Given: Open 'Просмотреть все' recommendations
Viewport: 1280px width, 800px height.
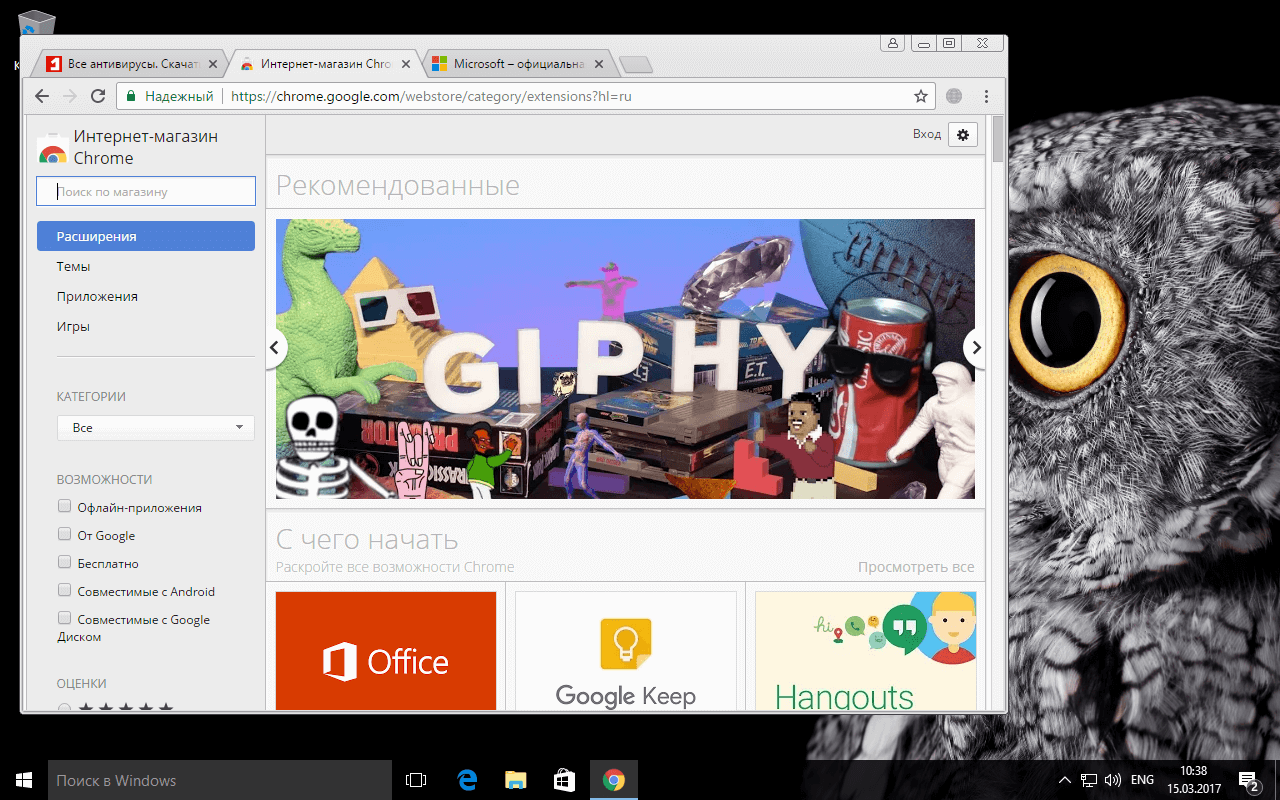Looking at the screenshot, I should tap(916, 567).
